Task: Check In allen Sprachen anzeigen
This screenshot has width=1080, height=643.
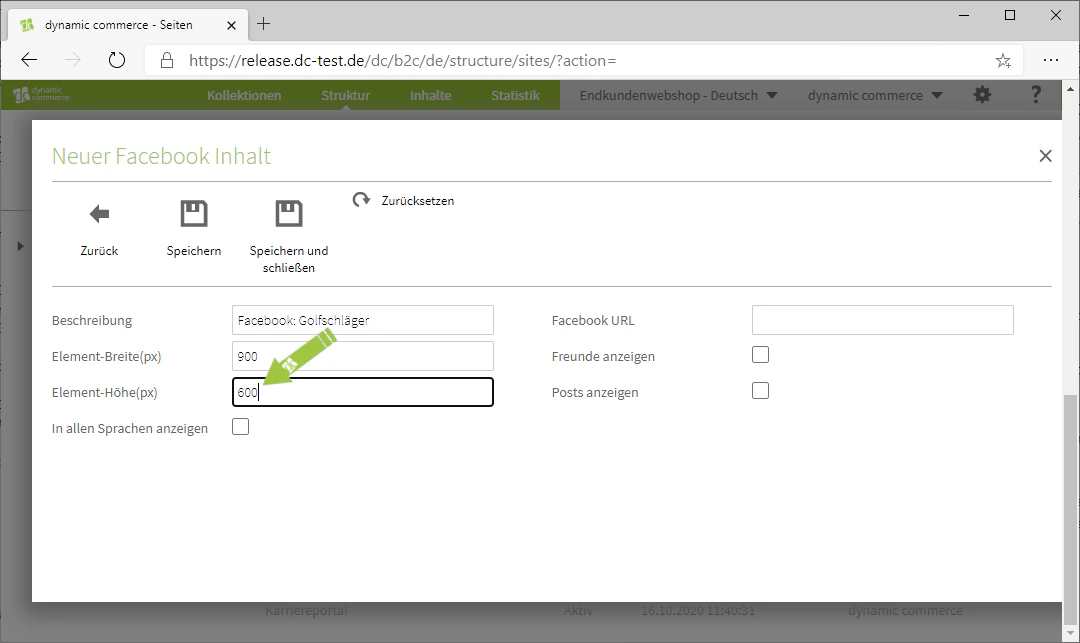Action: pos(240,427)
